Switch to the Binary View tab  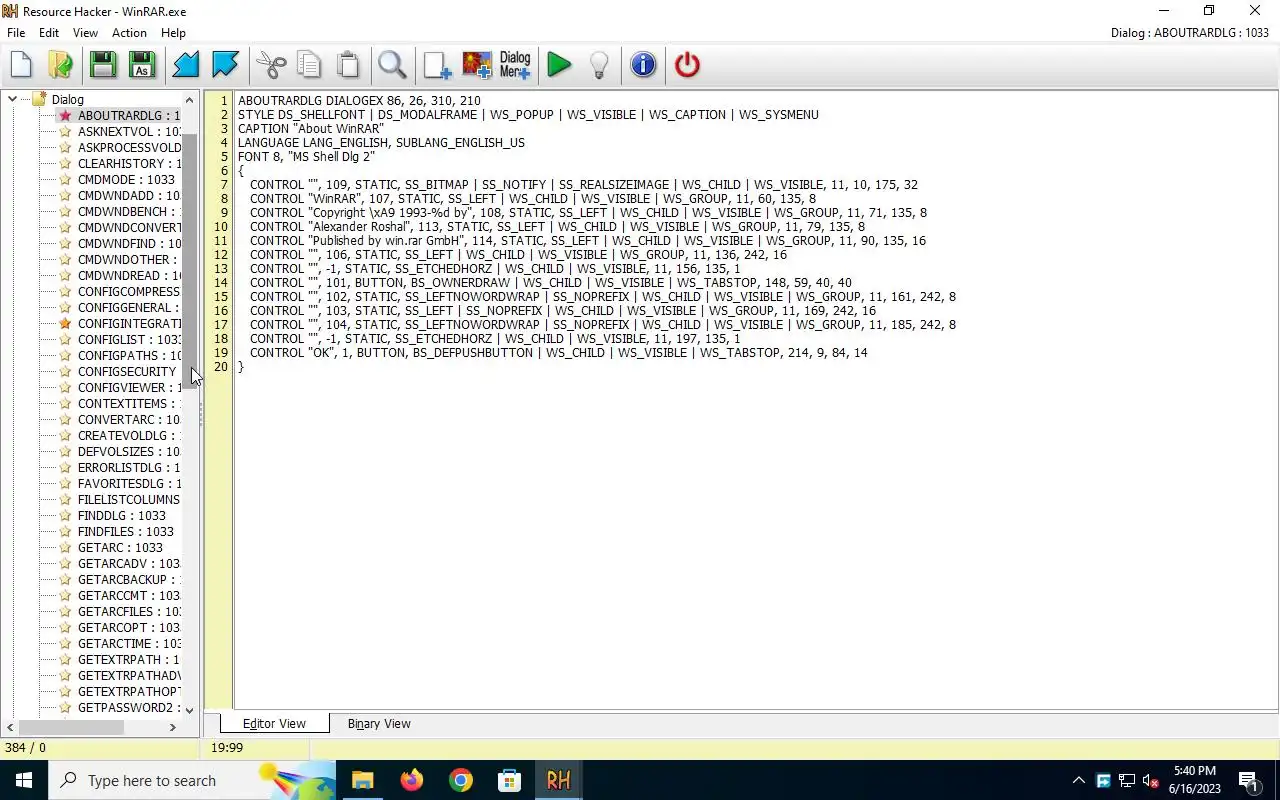point(379,724)
